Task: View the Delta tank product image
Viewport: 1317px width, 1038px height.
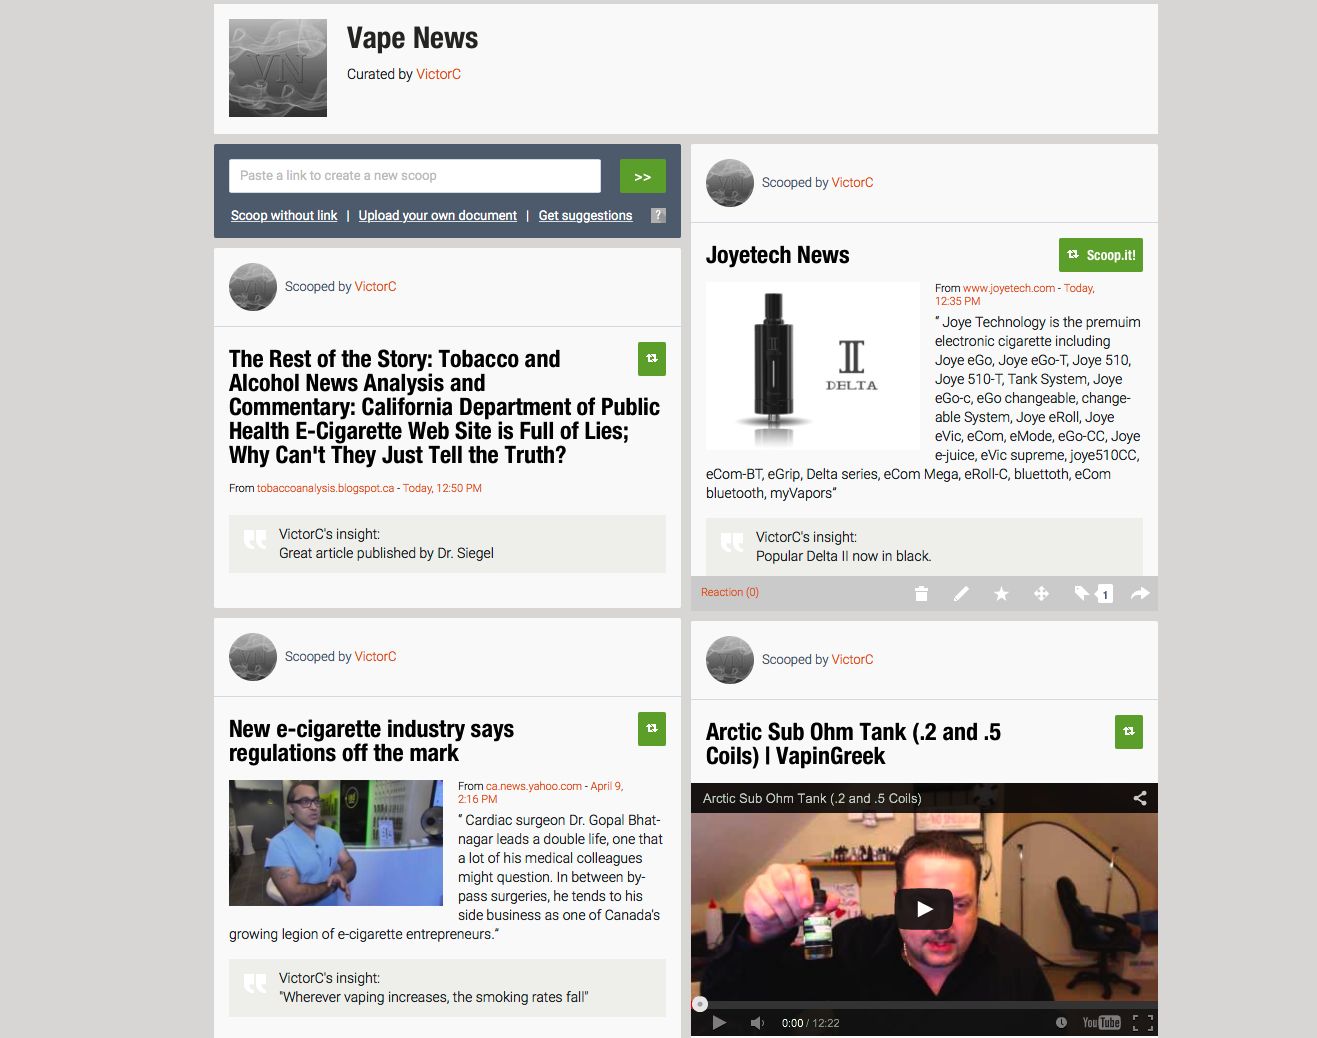Action: point(813,366)
